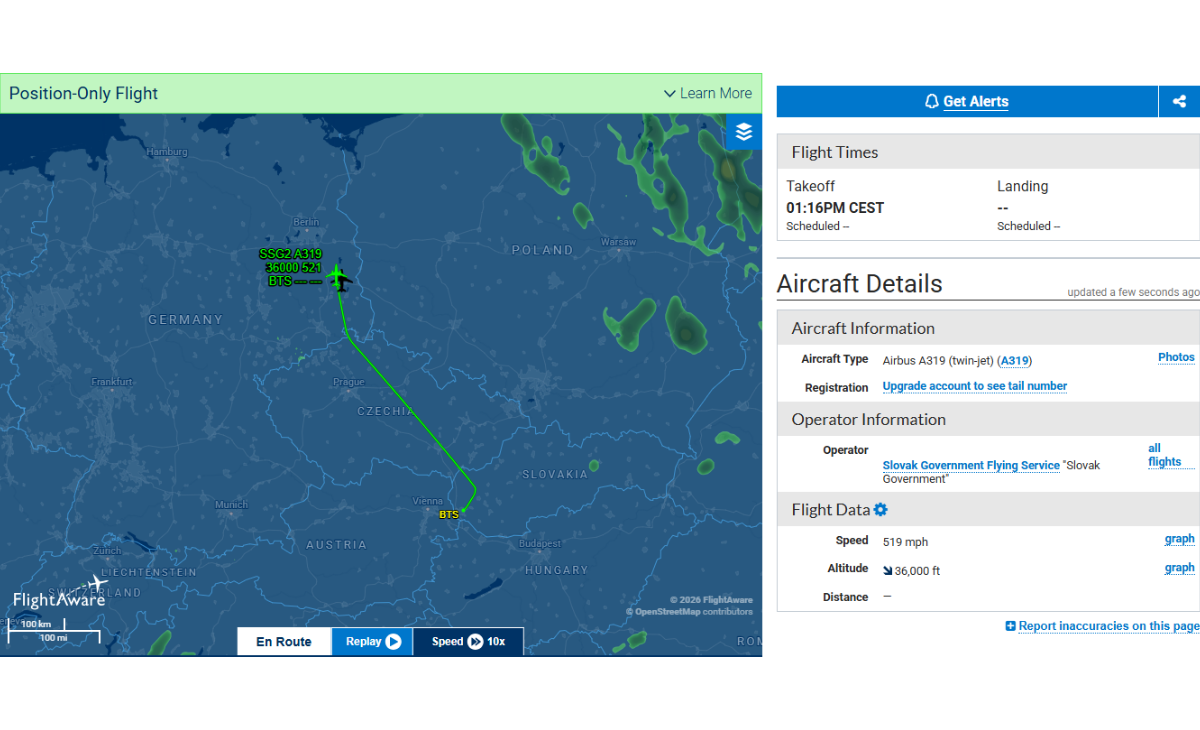The image size is (1200, 730).
Task: Click the Replay play icon
Action: pyautogui.click(x=393, y=642)
